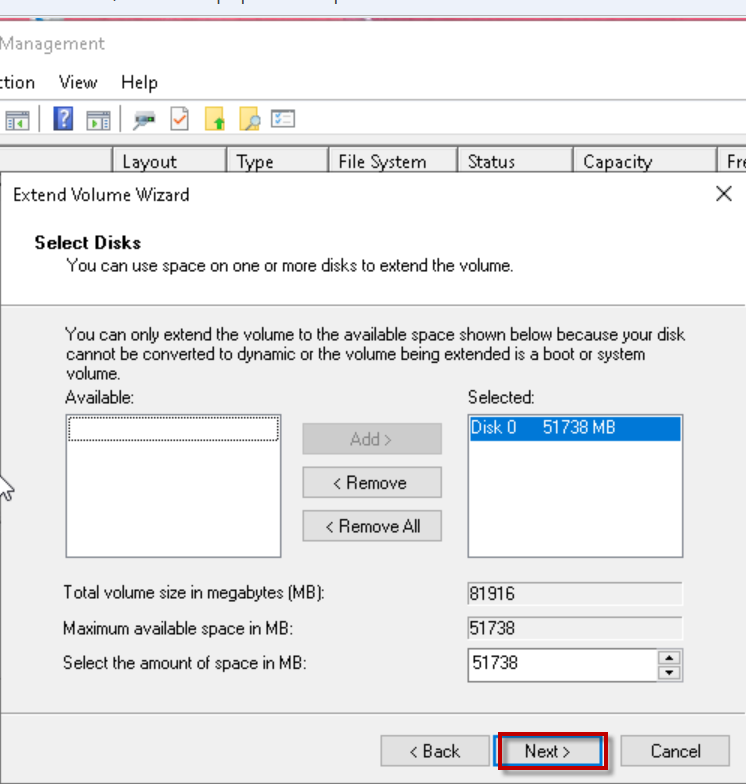Click the folder with green arrow icon
Image resolution: width=746 pixels, height=784 pixels.
(x=215, y=120)
